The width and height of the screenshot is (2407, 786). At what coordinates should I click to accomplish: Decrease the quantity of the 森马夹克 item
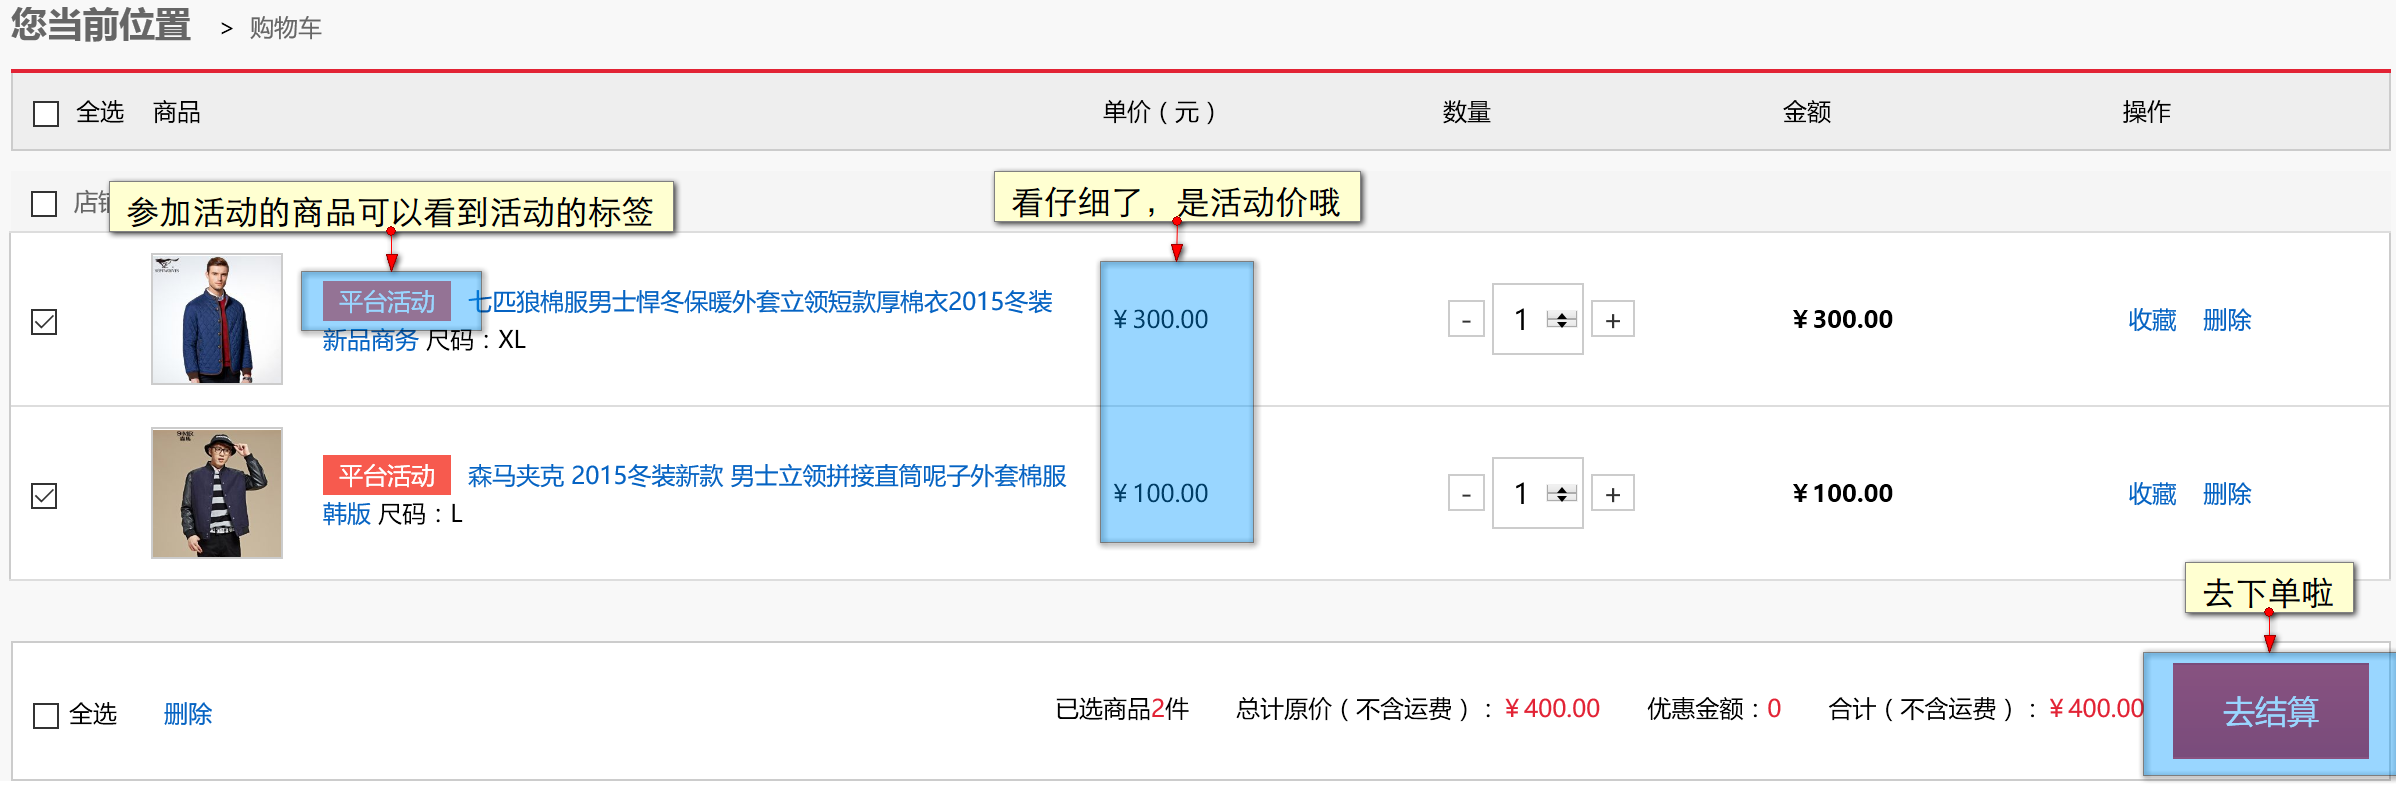[x=1466, y=494]
